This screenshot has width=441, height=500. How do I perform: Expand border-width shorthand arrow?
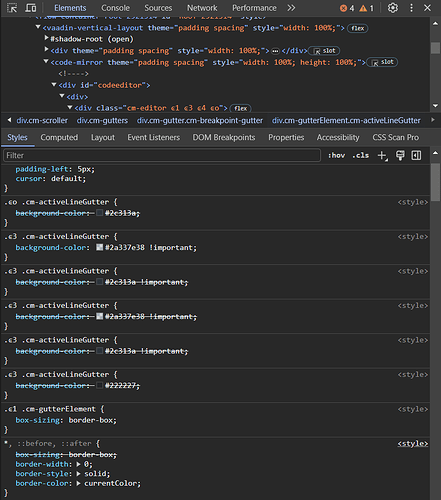click(78, 464)
